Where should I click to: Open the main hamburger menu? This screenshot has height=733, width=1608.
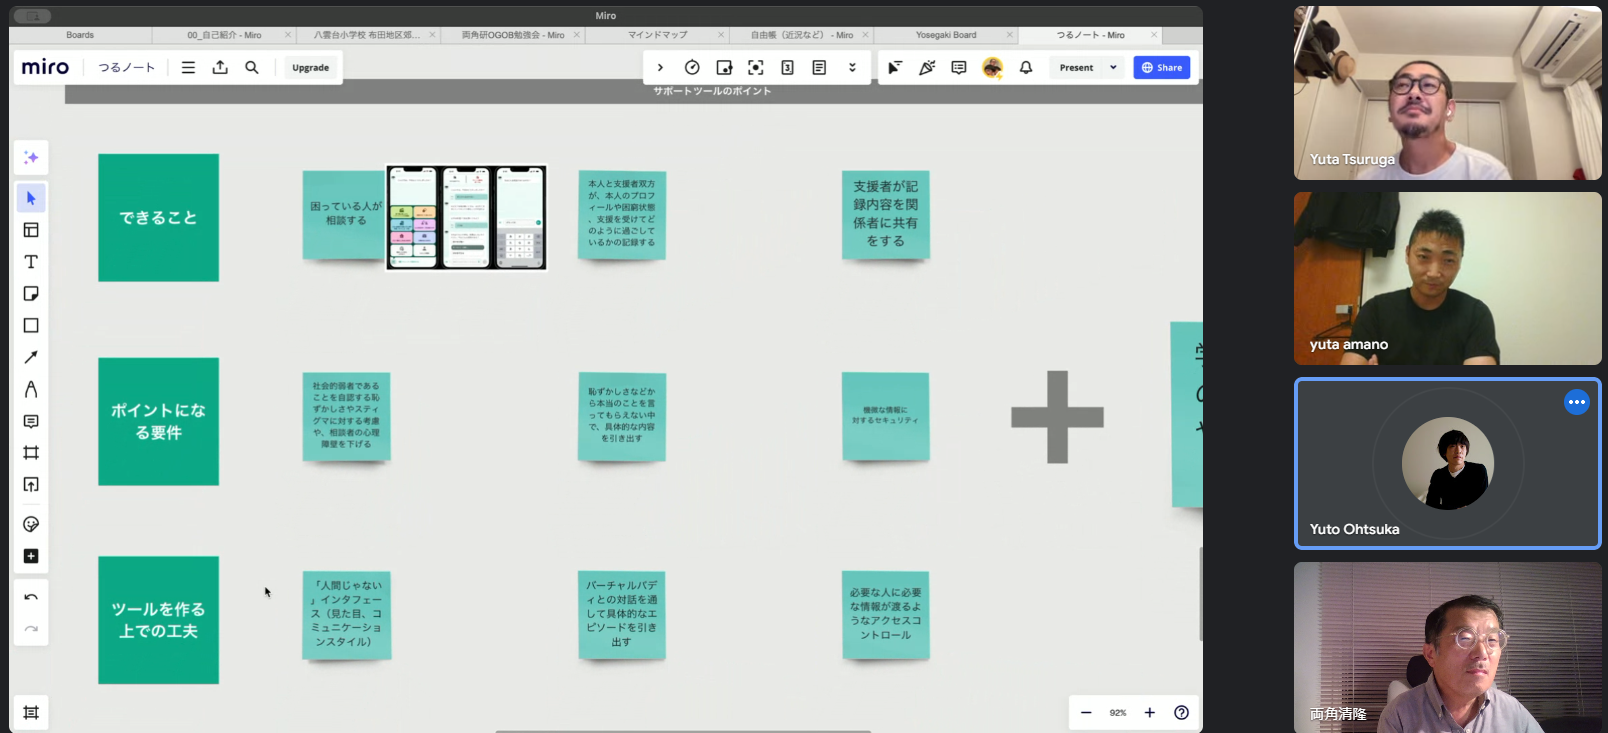click(x=188, y=68)
